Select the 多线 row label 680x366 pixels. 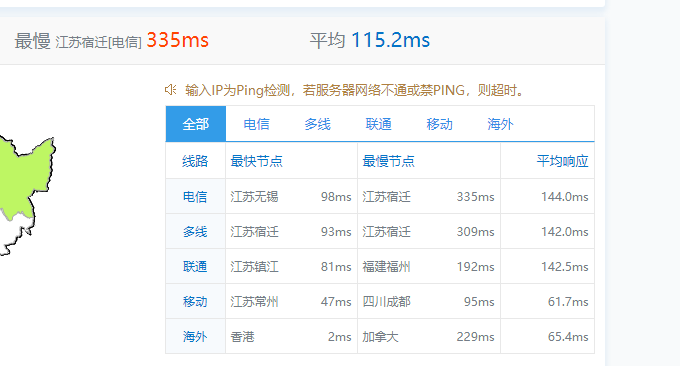(195, 232)
